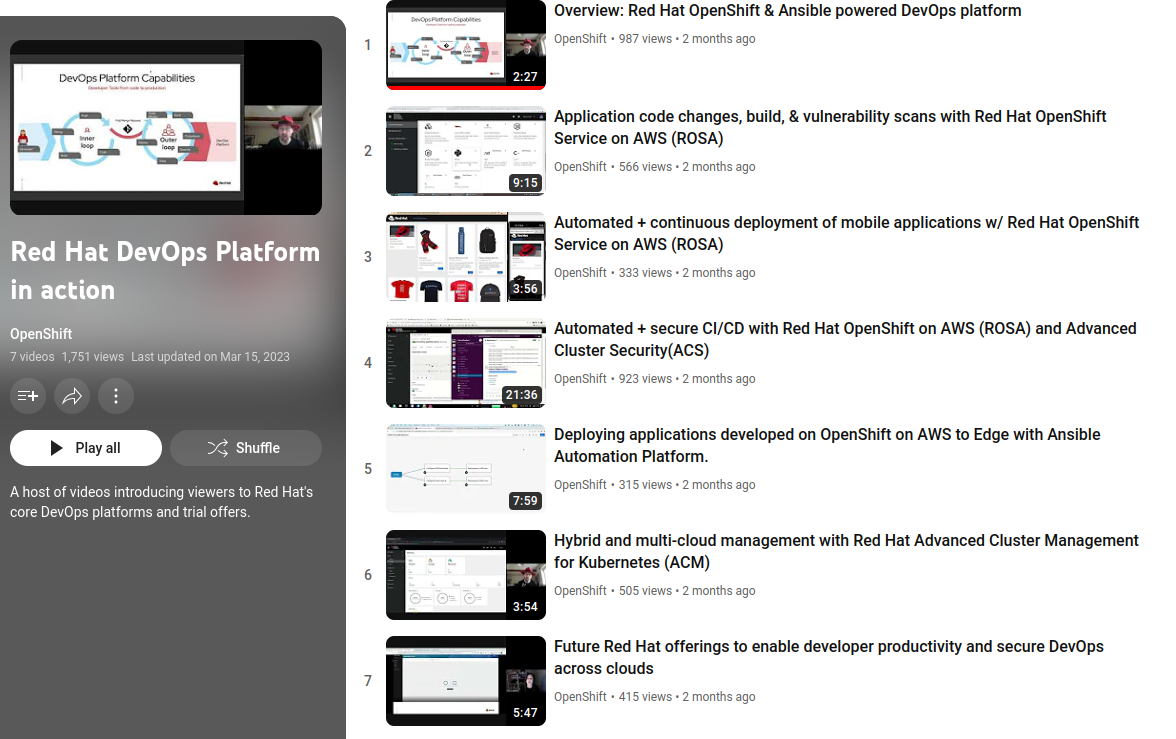Click the playlist cover thumbnail
This screenshot has height=739, width=1176.
coord(165,127)
